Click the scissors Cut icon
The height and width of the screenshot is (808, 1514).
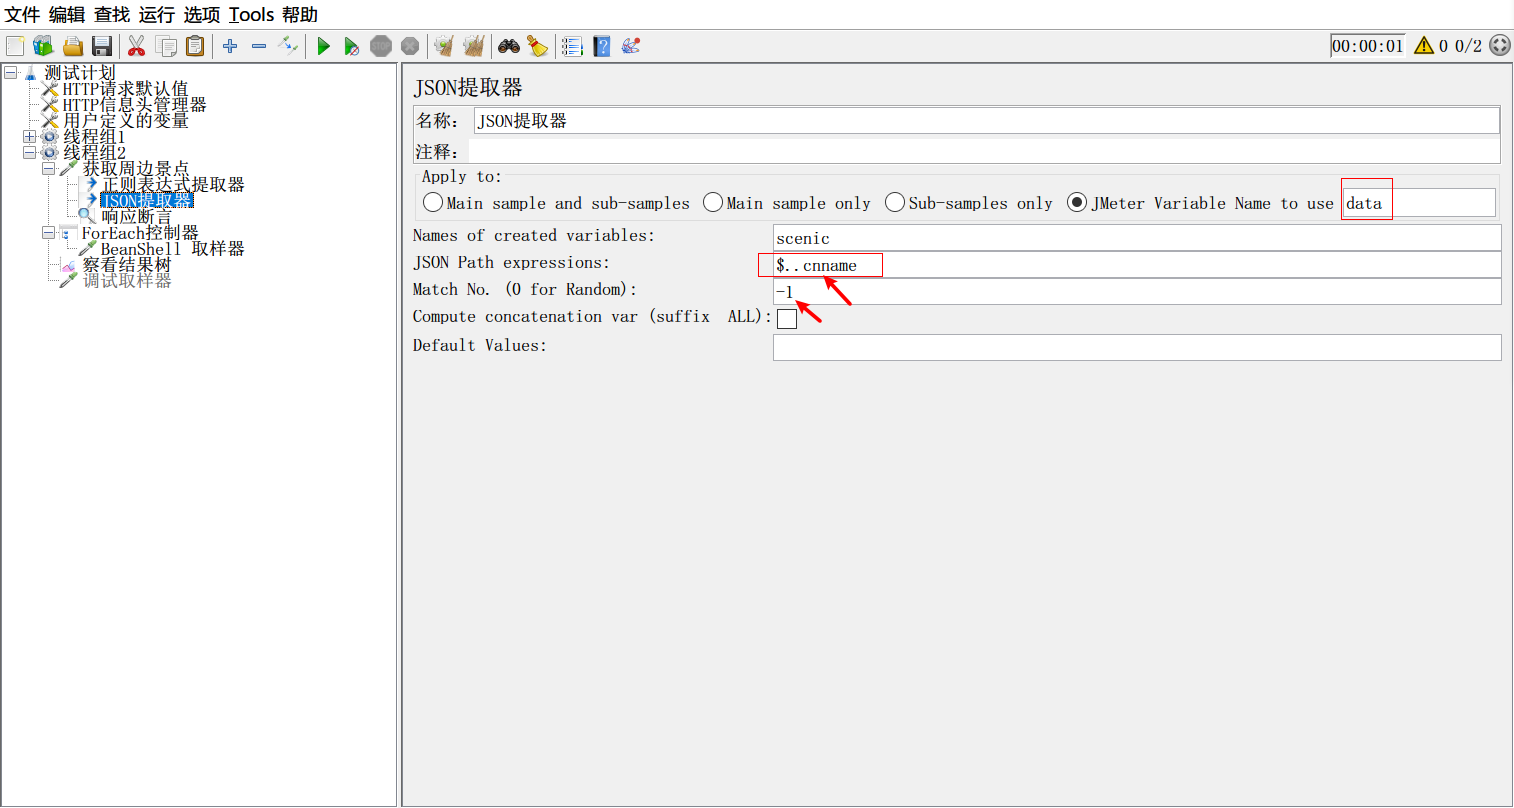pyautogui.click(x=137, y=46)
